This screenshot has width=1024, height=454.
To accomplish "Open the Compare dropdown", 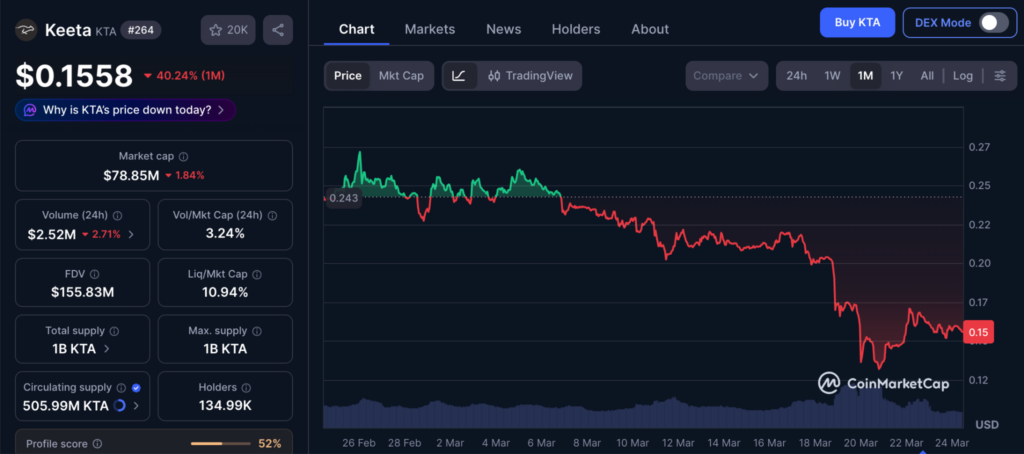I will [726, 76].
